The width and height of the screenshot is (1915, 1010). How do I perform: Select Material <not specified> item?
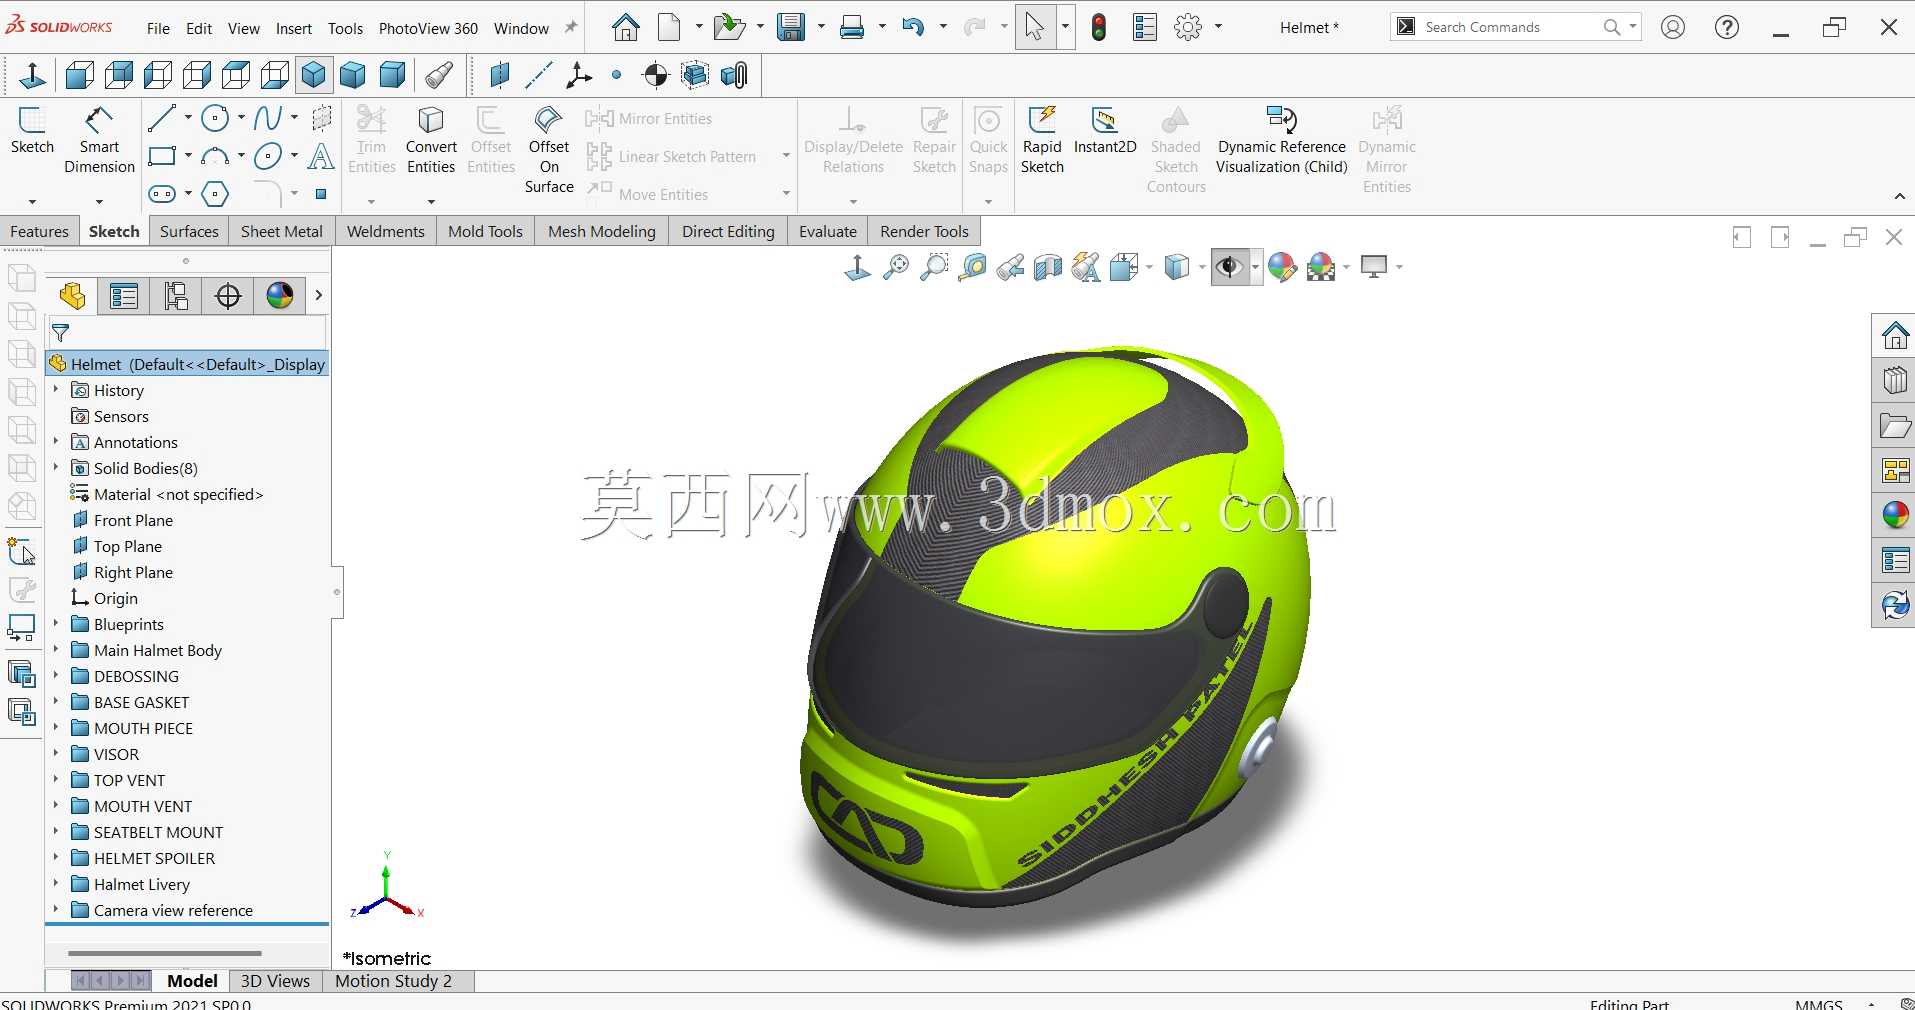[178, 494]
